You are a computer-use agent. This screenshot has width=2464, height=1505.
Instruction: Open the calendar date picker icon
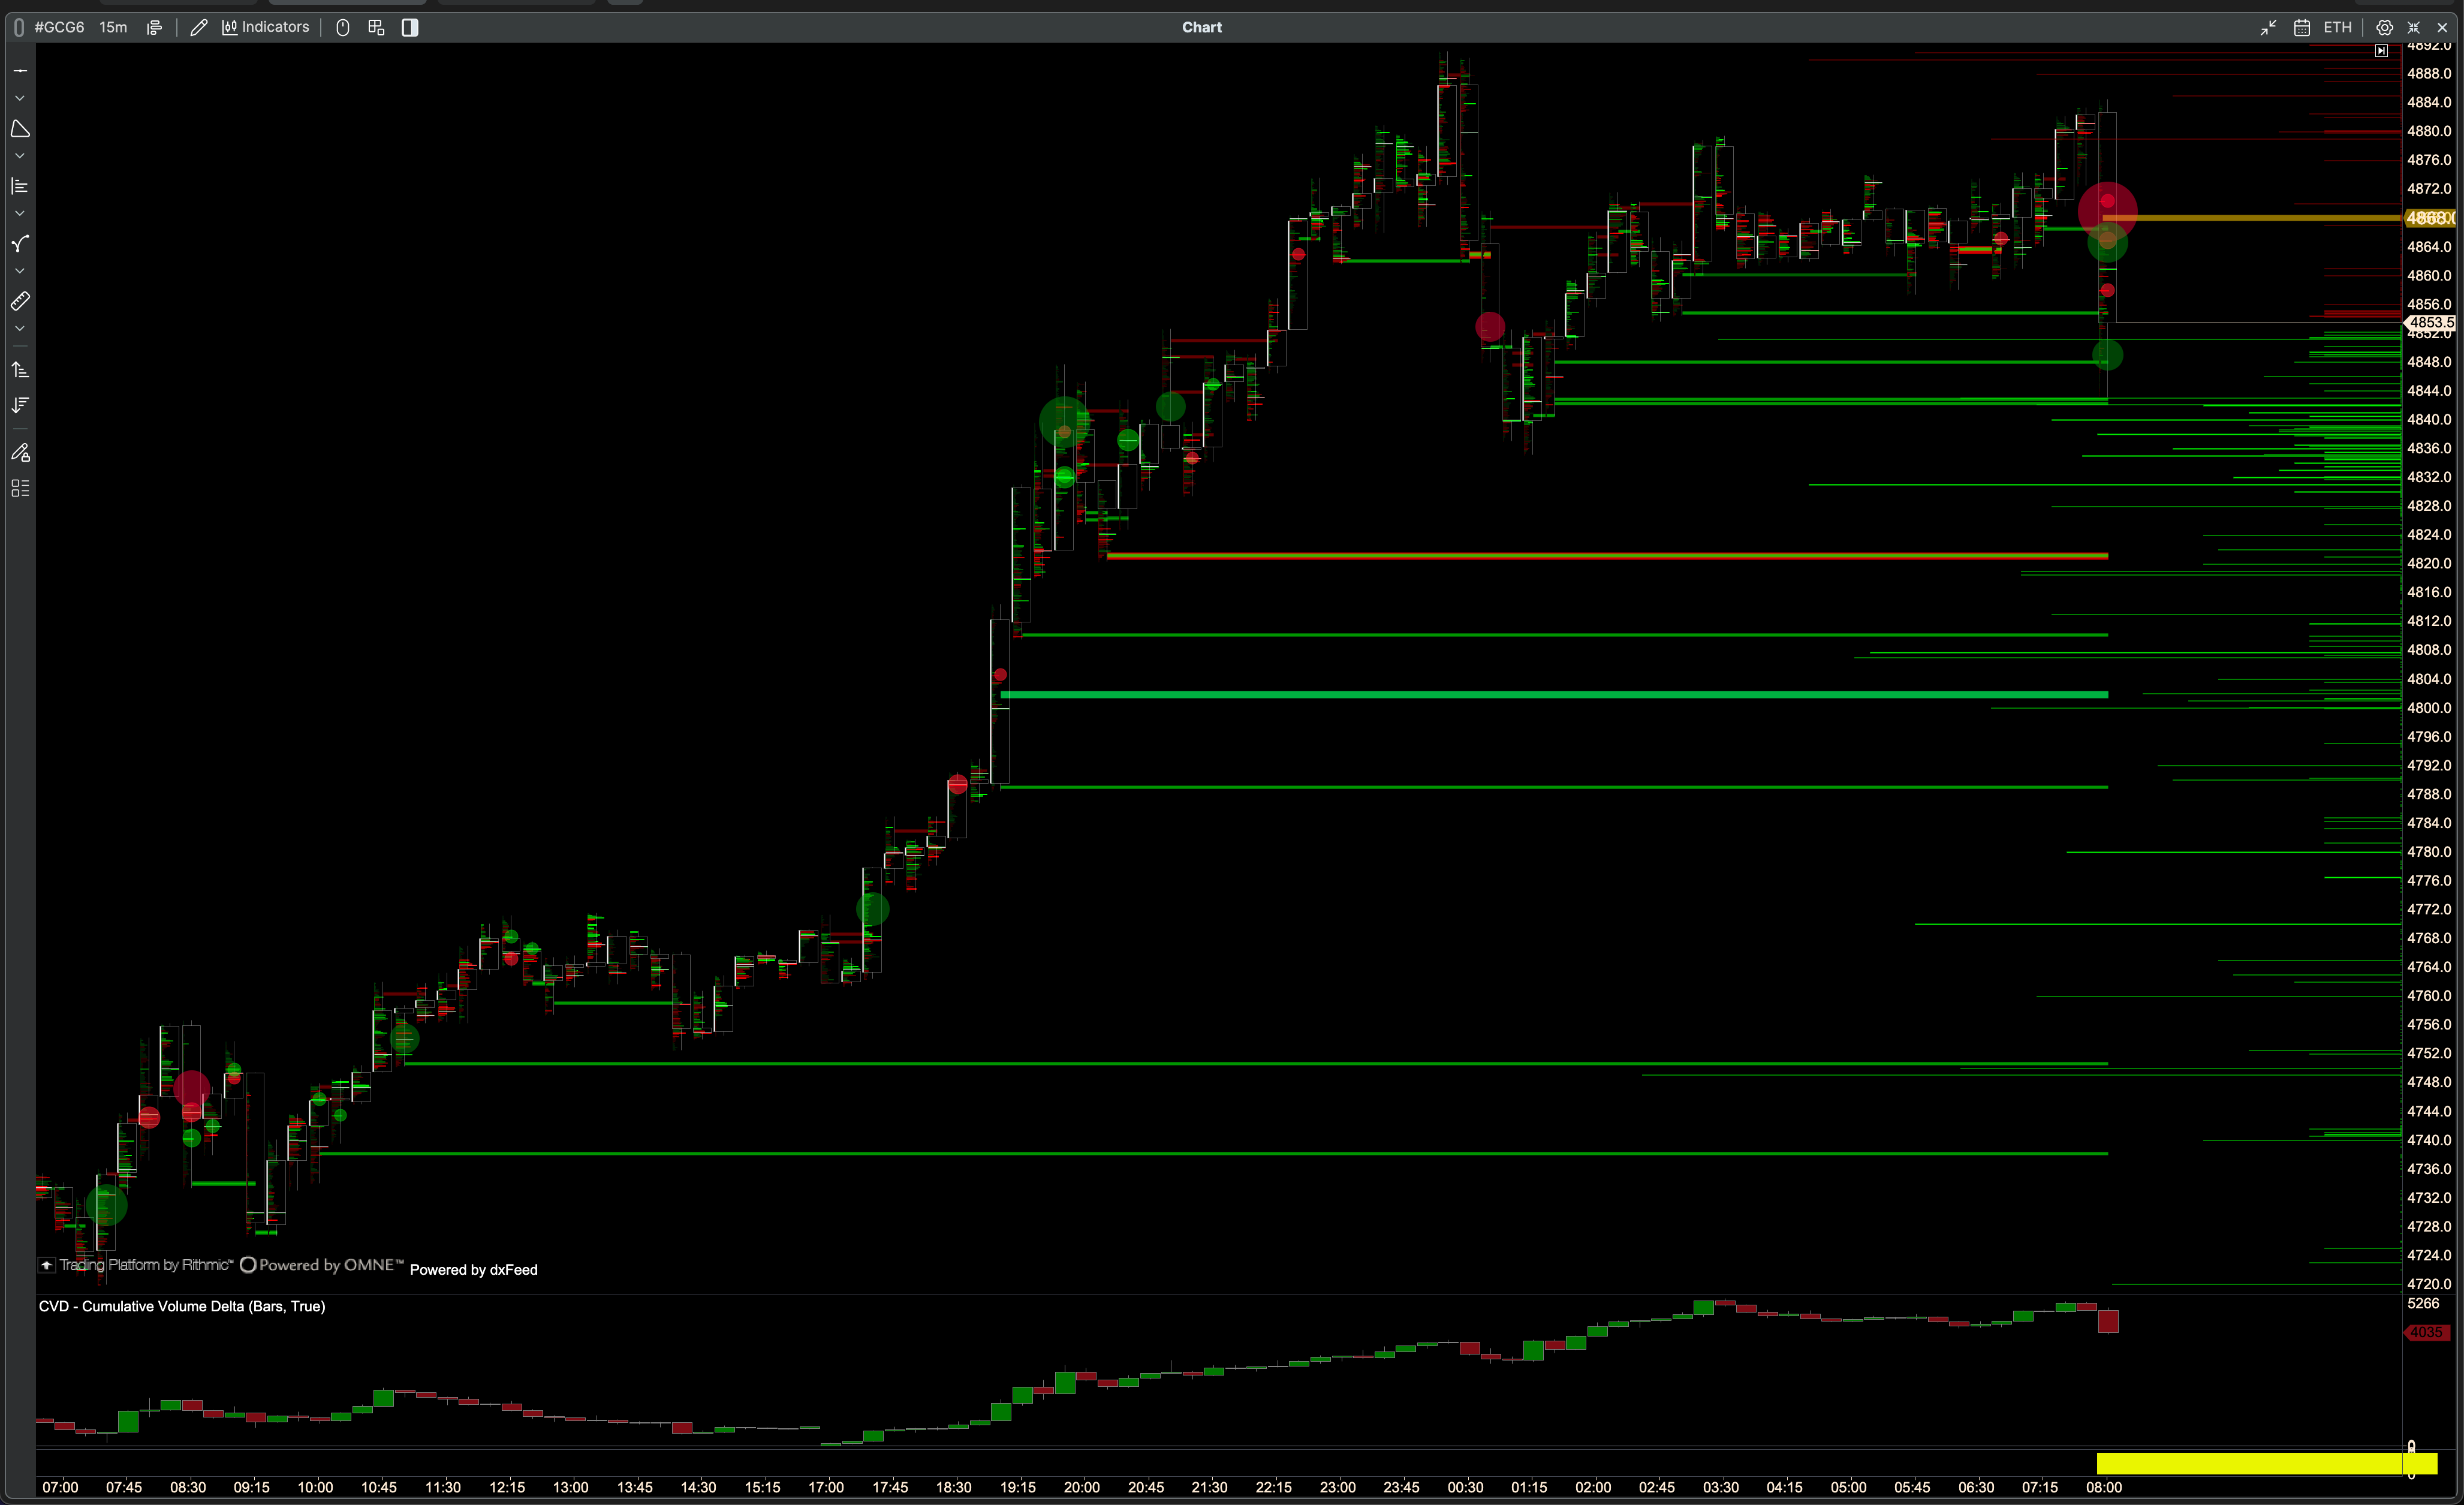click(x=2301, y=27)
